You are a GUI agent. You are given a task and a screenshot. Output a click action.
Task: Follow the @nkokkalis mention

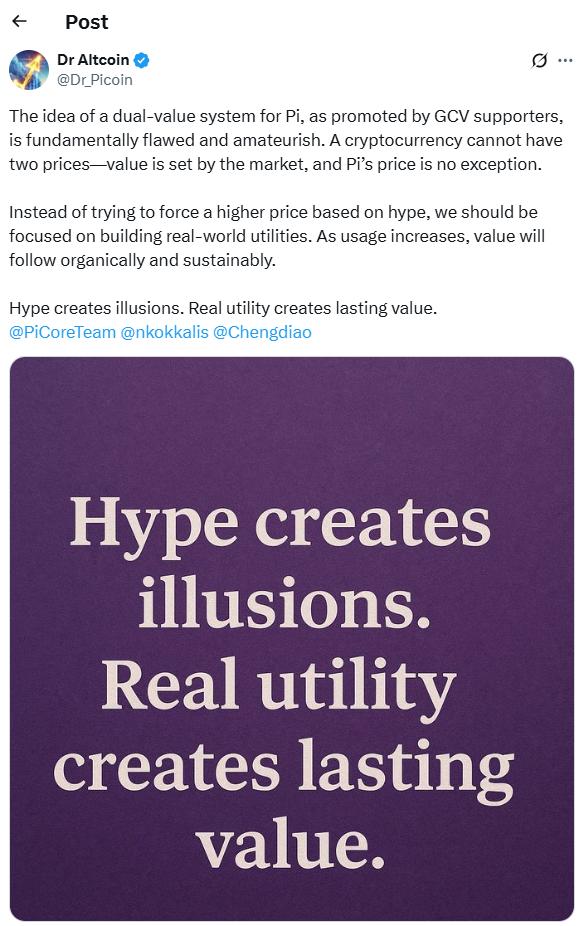[x=165, y=332]
